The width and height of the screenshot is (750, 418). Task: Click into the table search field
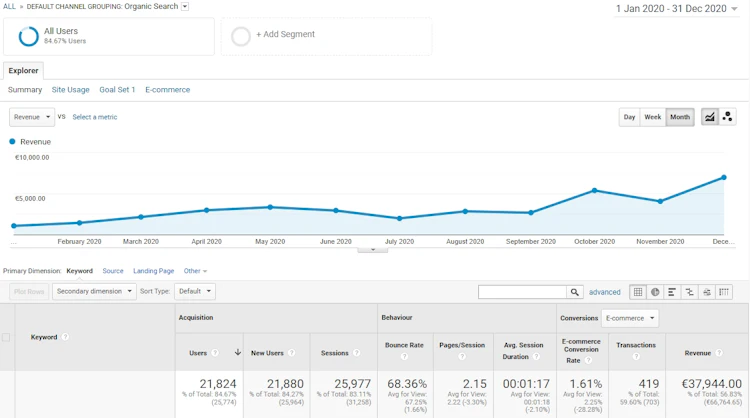(x=522, y=292)
